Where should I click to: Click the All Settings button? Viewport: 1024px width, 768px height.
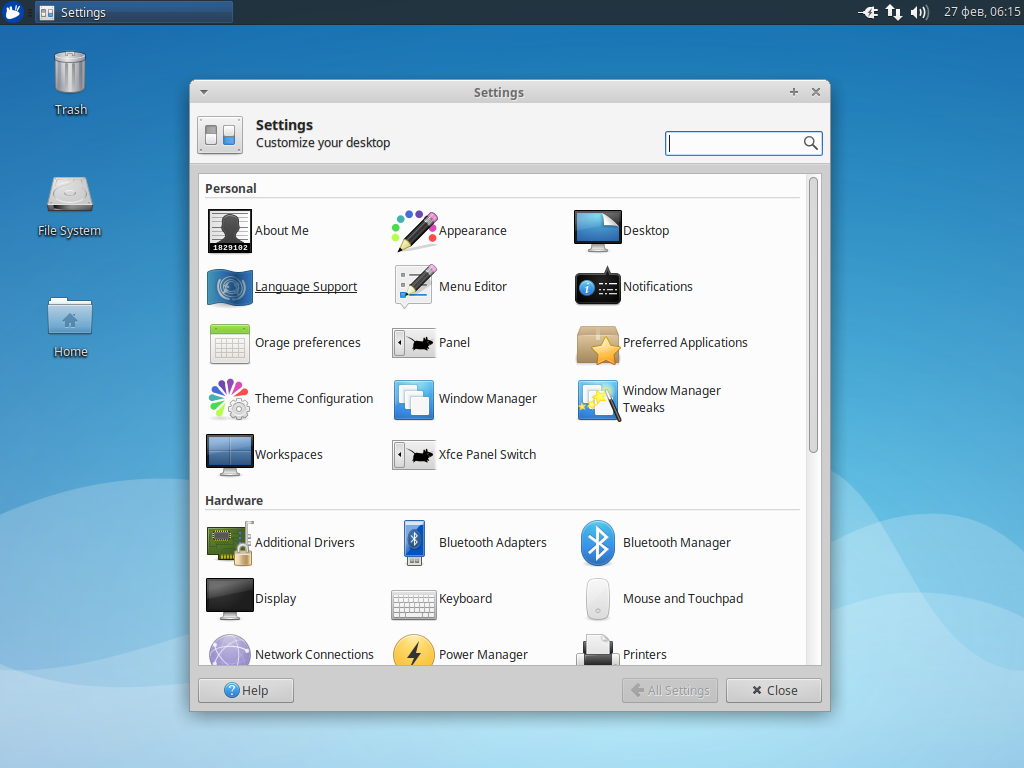(670, 690)
